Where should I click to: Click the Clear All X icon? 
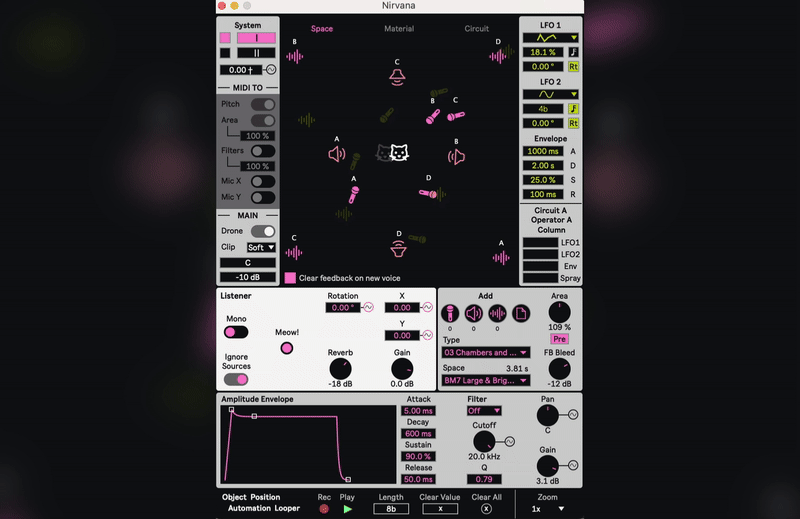486,508
